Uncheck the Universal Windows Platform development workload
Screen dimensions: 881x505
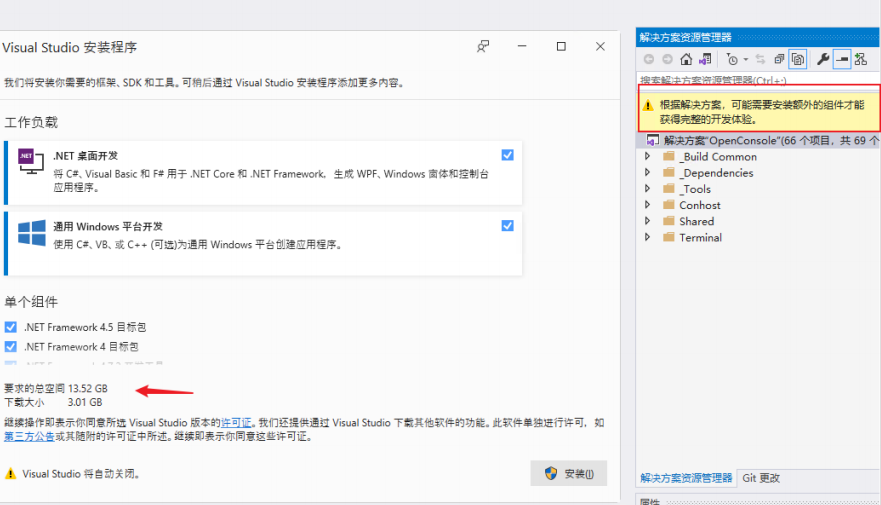click(508, 226)
